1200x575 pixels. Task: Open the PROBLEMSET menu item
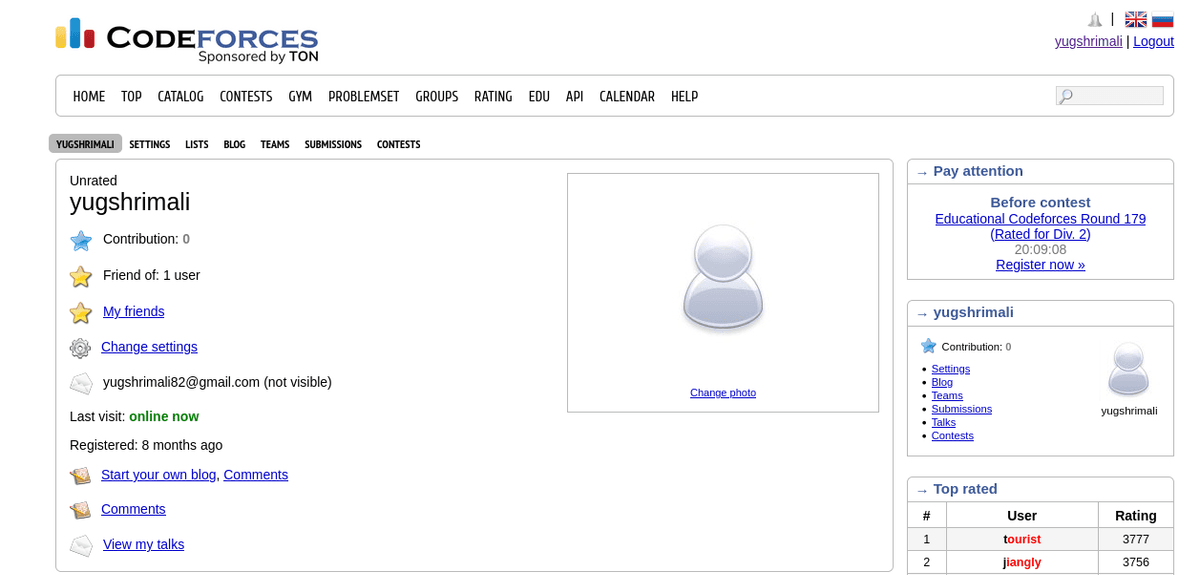point(364,96)
